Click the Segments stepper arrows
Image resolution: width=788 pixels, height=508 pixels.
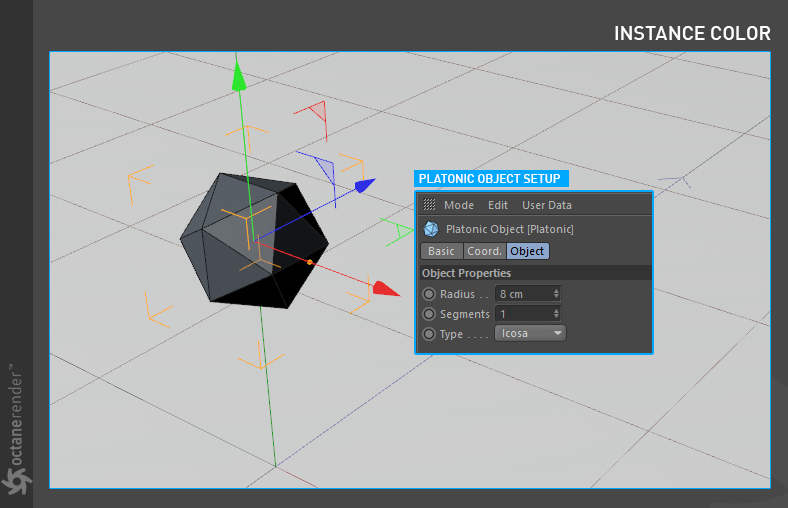(x=556, y=314)
